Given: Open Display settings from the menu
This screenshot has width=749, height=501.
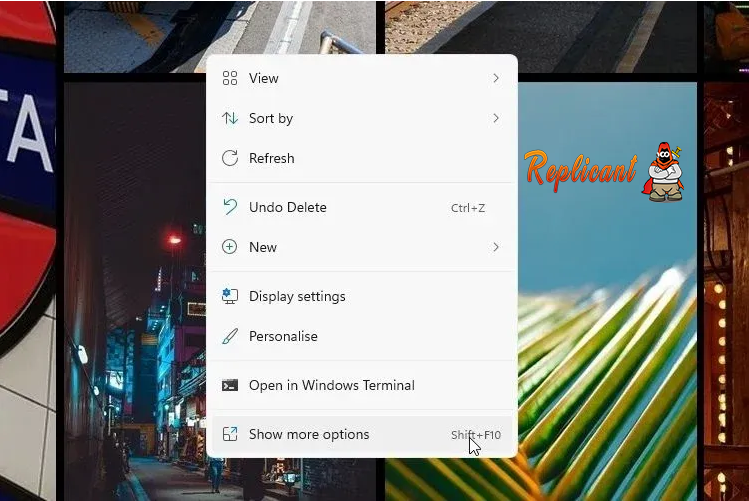Looking at the screenshot, I should [x=362, y=296].
